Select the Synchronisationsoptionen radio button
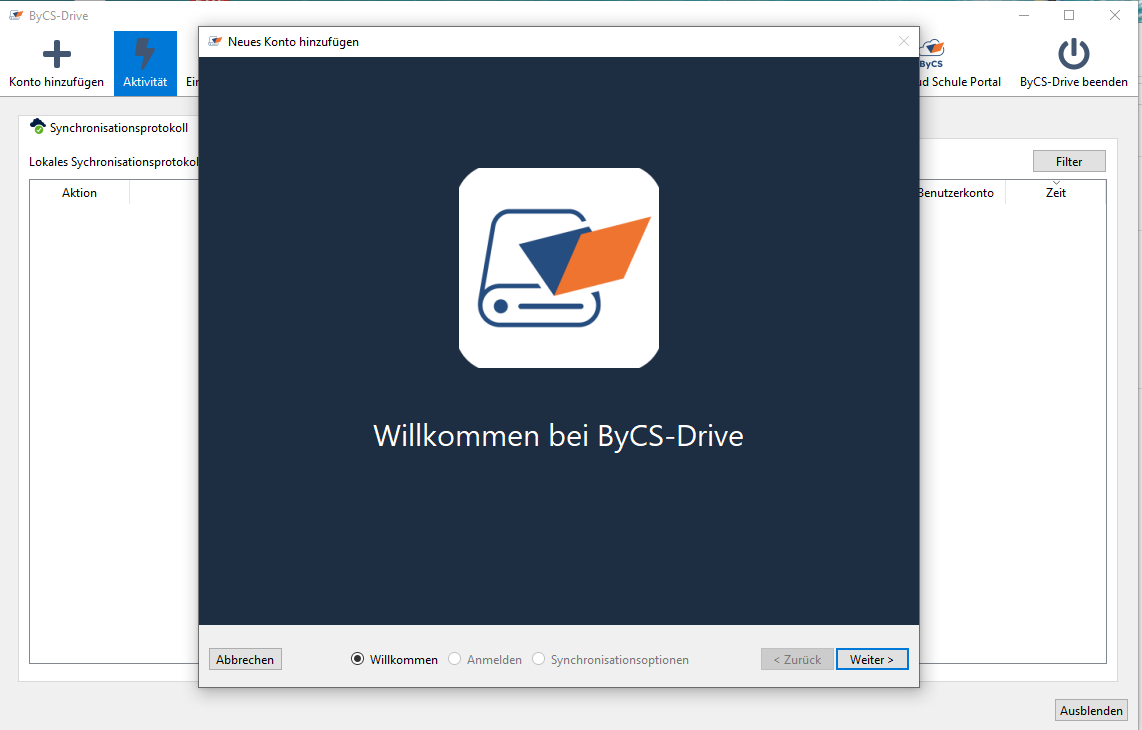This screenshot has height=730, width=1142. (539, 660)
